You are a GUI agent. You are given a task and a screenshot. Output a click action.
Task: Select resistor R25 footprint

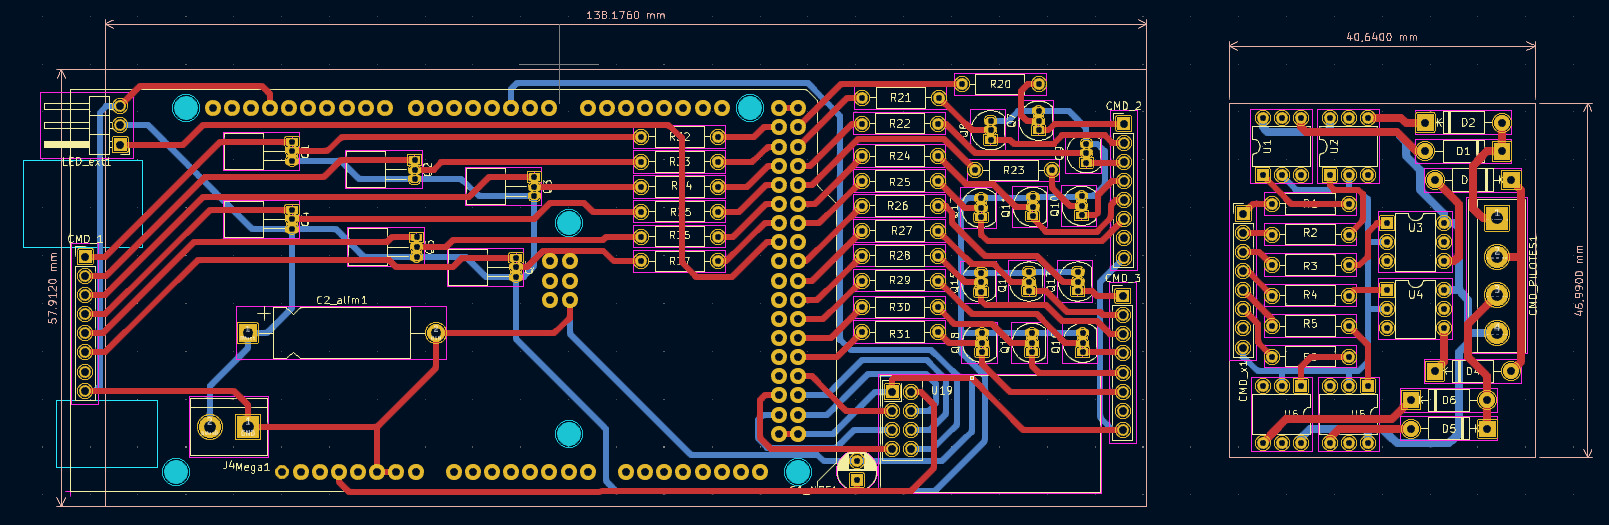click(x=900, y=182)
